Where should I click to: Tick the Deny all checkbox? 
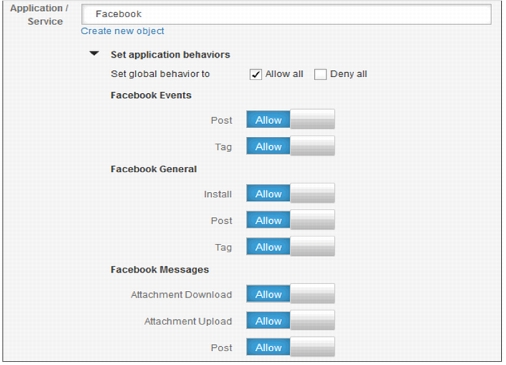(x=320, y=74)
